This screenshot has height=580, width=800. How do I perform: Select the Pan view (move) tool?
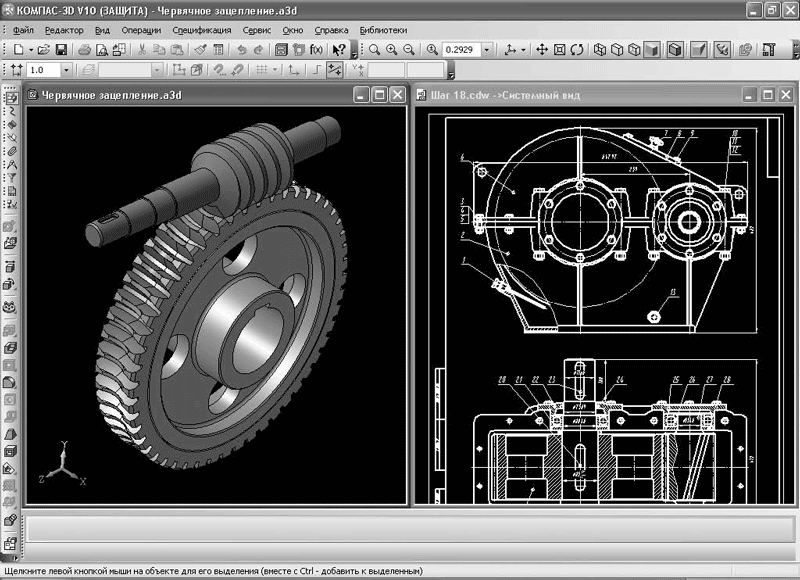tap(542, 49)
